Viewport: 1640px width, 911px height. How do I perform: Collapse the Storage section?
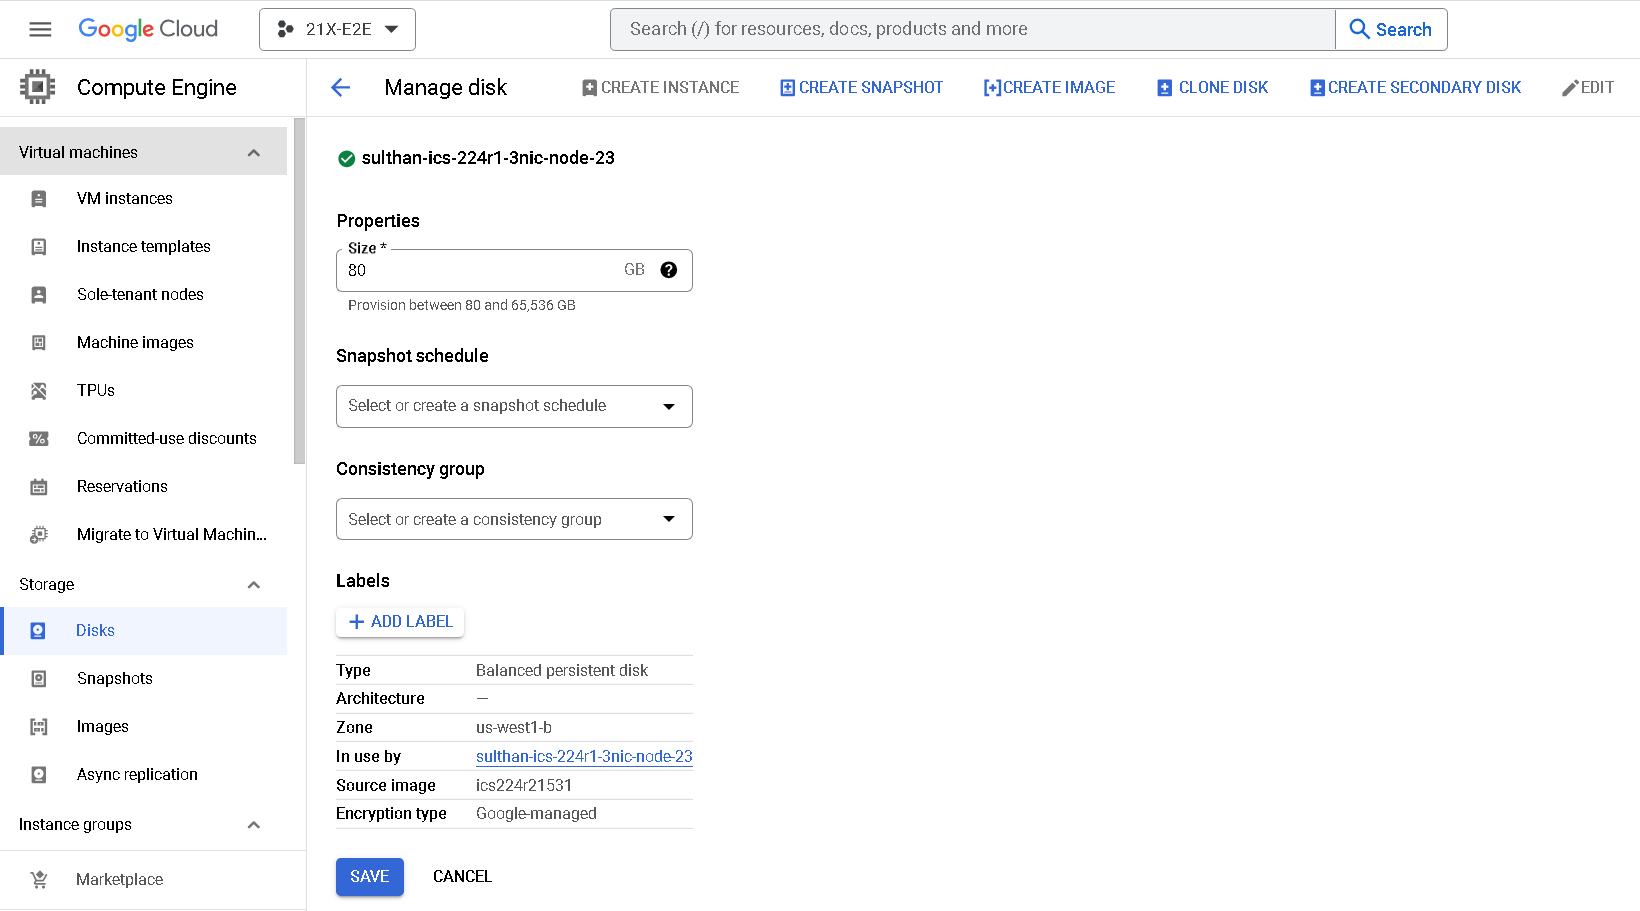click(253, 585)
